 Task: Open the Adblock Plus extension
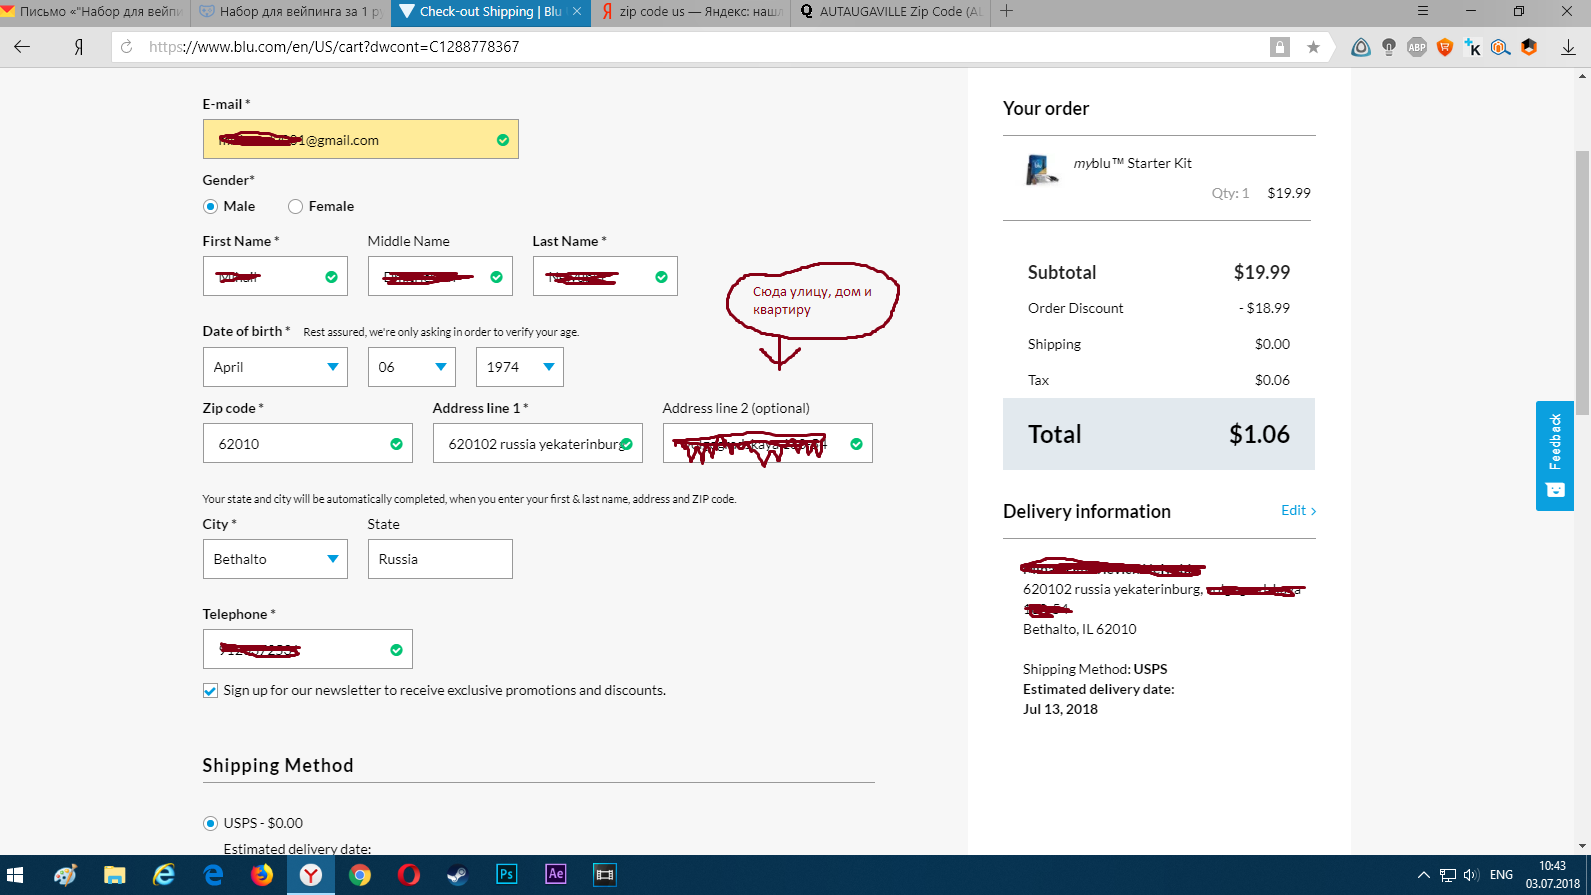coord(1417,47)
